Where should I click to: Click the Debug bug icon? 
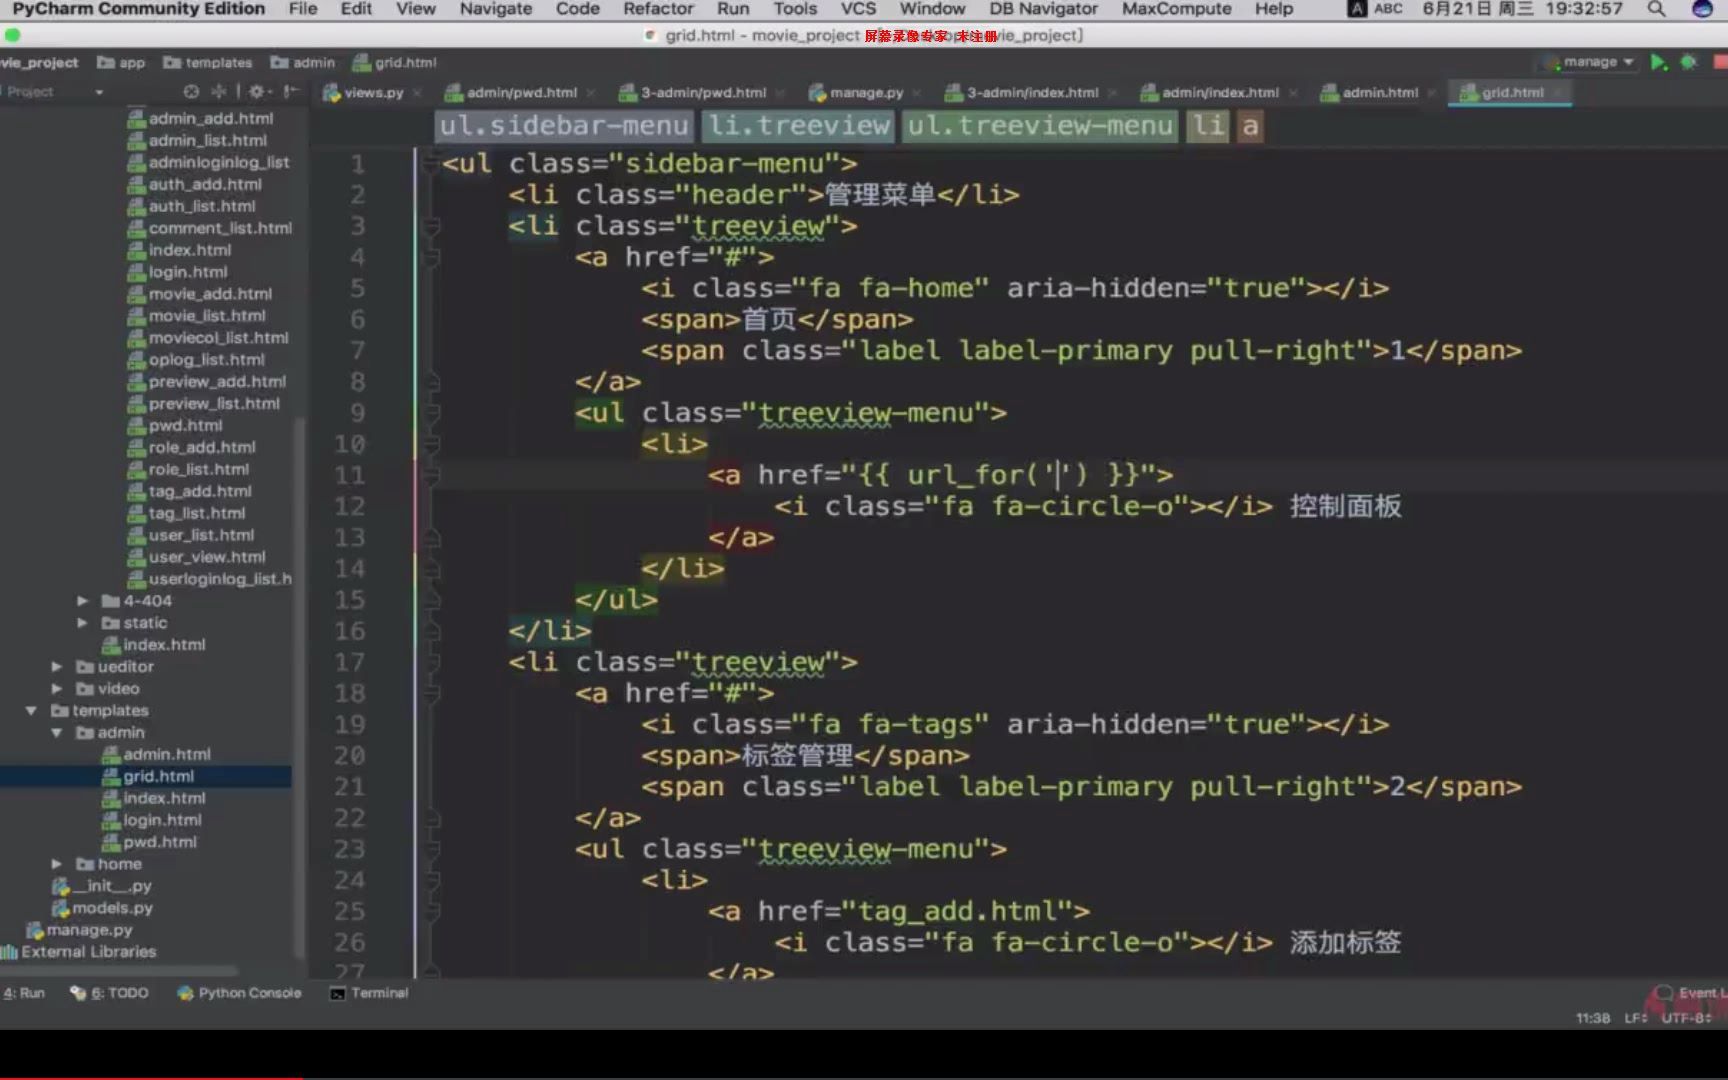[x=1689, y=62]
